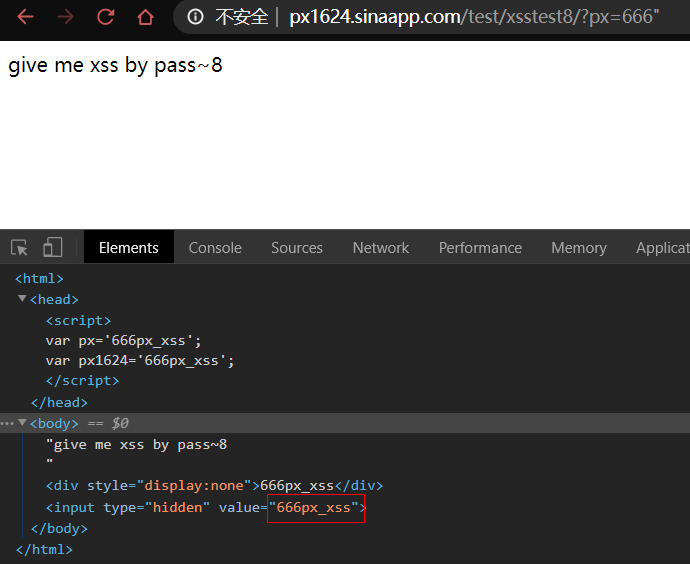Image resolution: width=690 pixels, height=564 pixels.
Task: Collapse the head element node
Action: pyautogui.click(x=22, y=299)
